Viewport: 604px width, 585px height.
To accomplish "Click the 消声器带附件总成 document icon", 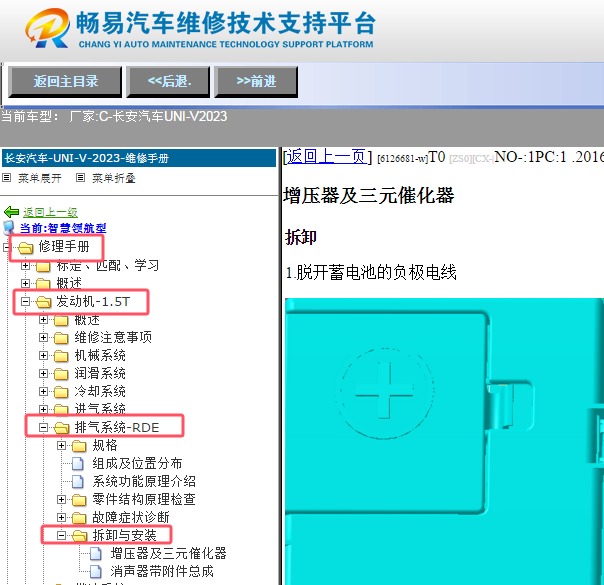I will pyautogui.click(x=96, y=572).
